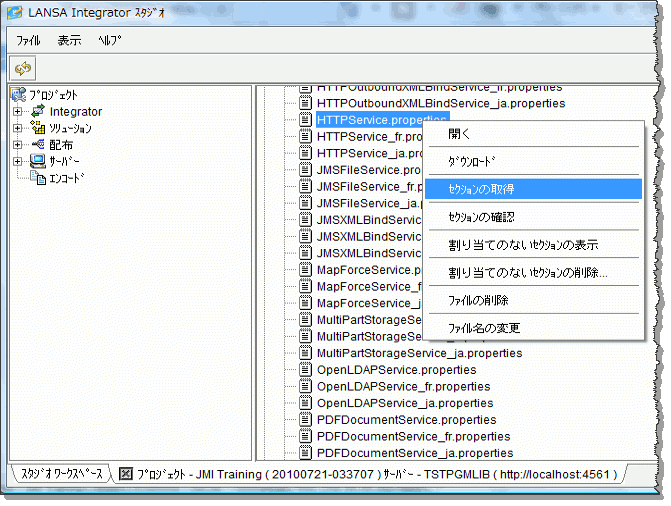Select the ソリューション tree label
Image resolution: width=671 pixels, height=506 pixels.
pos(70,128)
